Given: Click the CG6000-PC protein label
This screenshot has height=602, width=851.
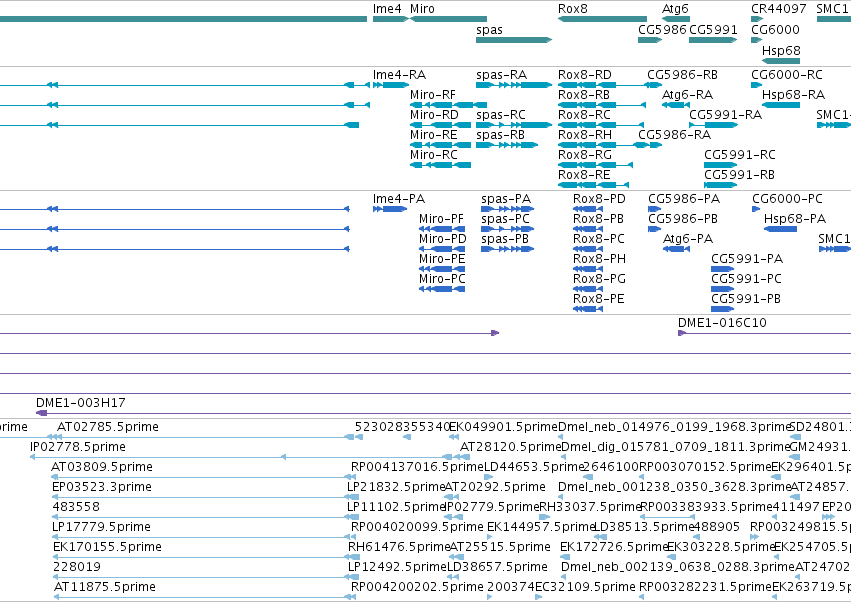Looking at the screenshot, I should pos(788,199).
